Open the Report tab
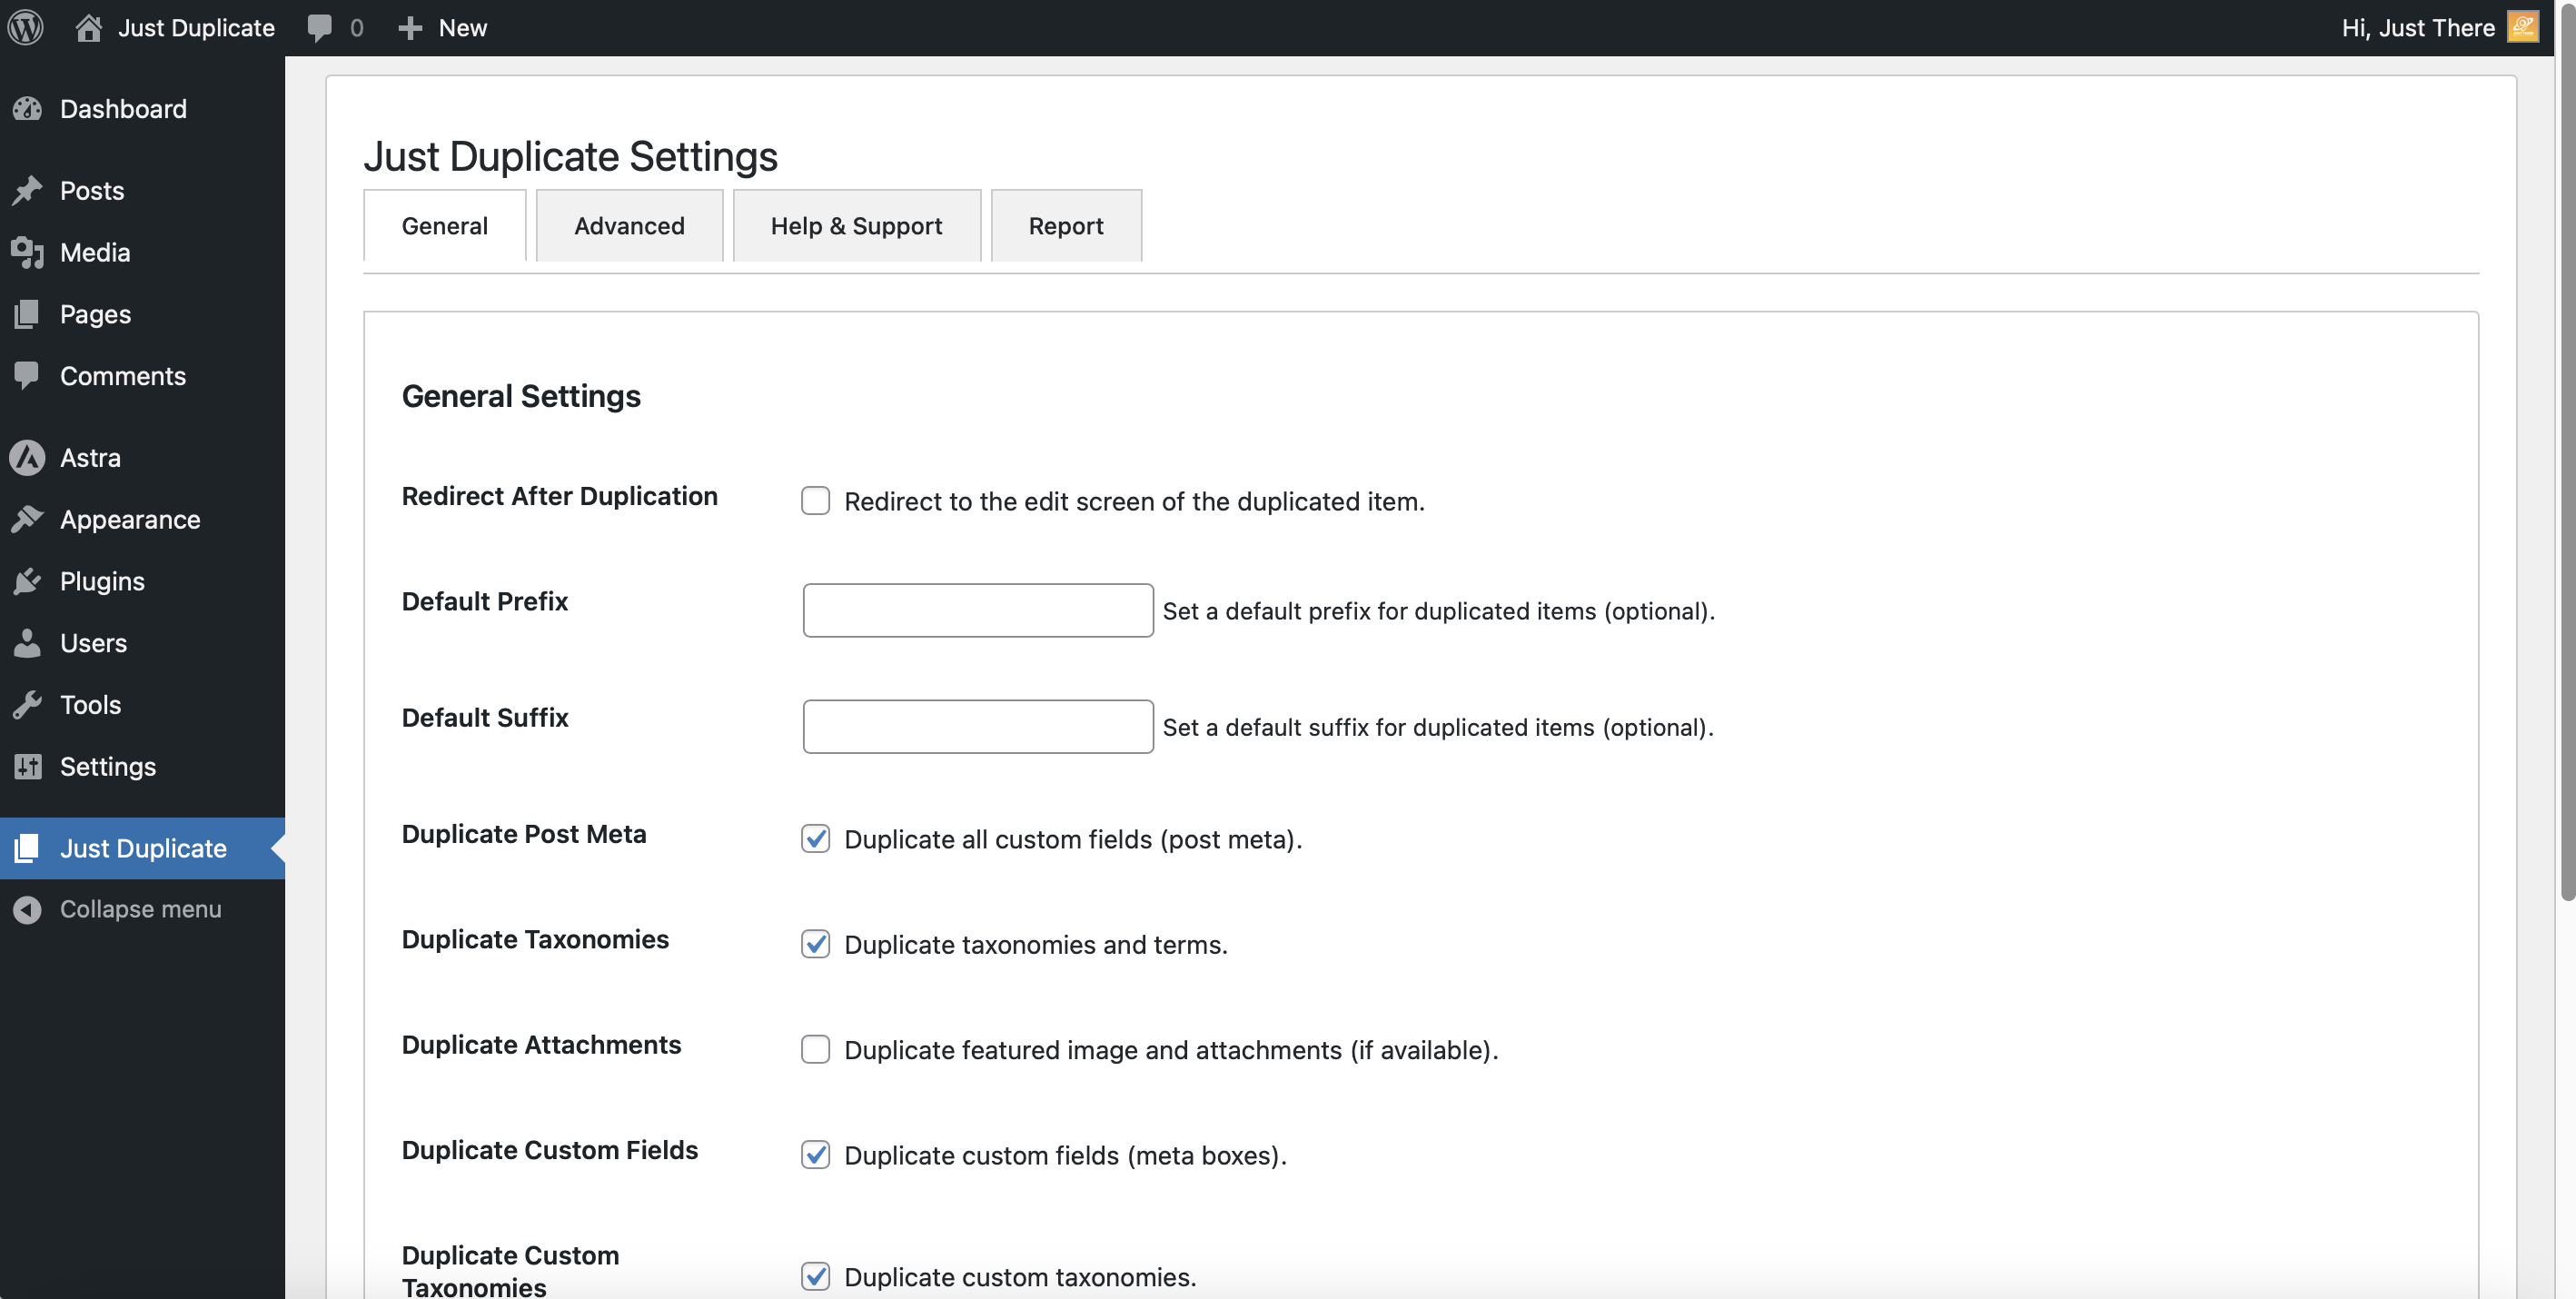Viewport: 2576px width, 1299px height. [1066, 225]
